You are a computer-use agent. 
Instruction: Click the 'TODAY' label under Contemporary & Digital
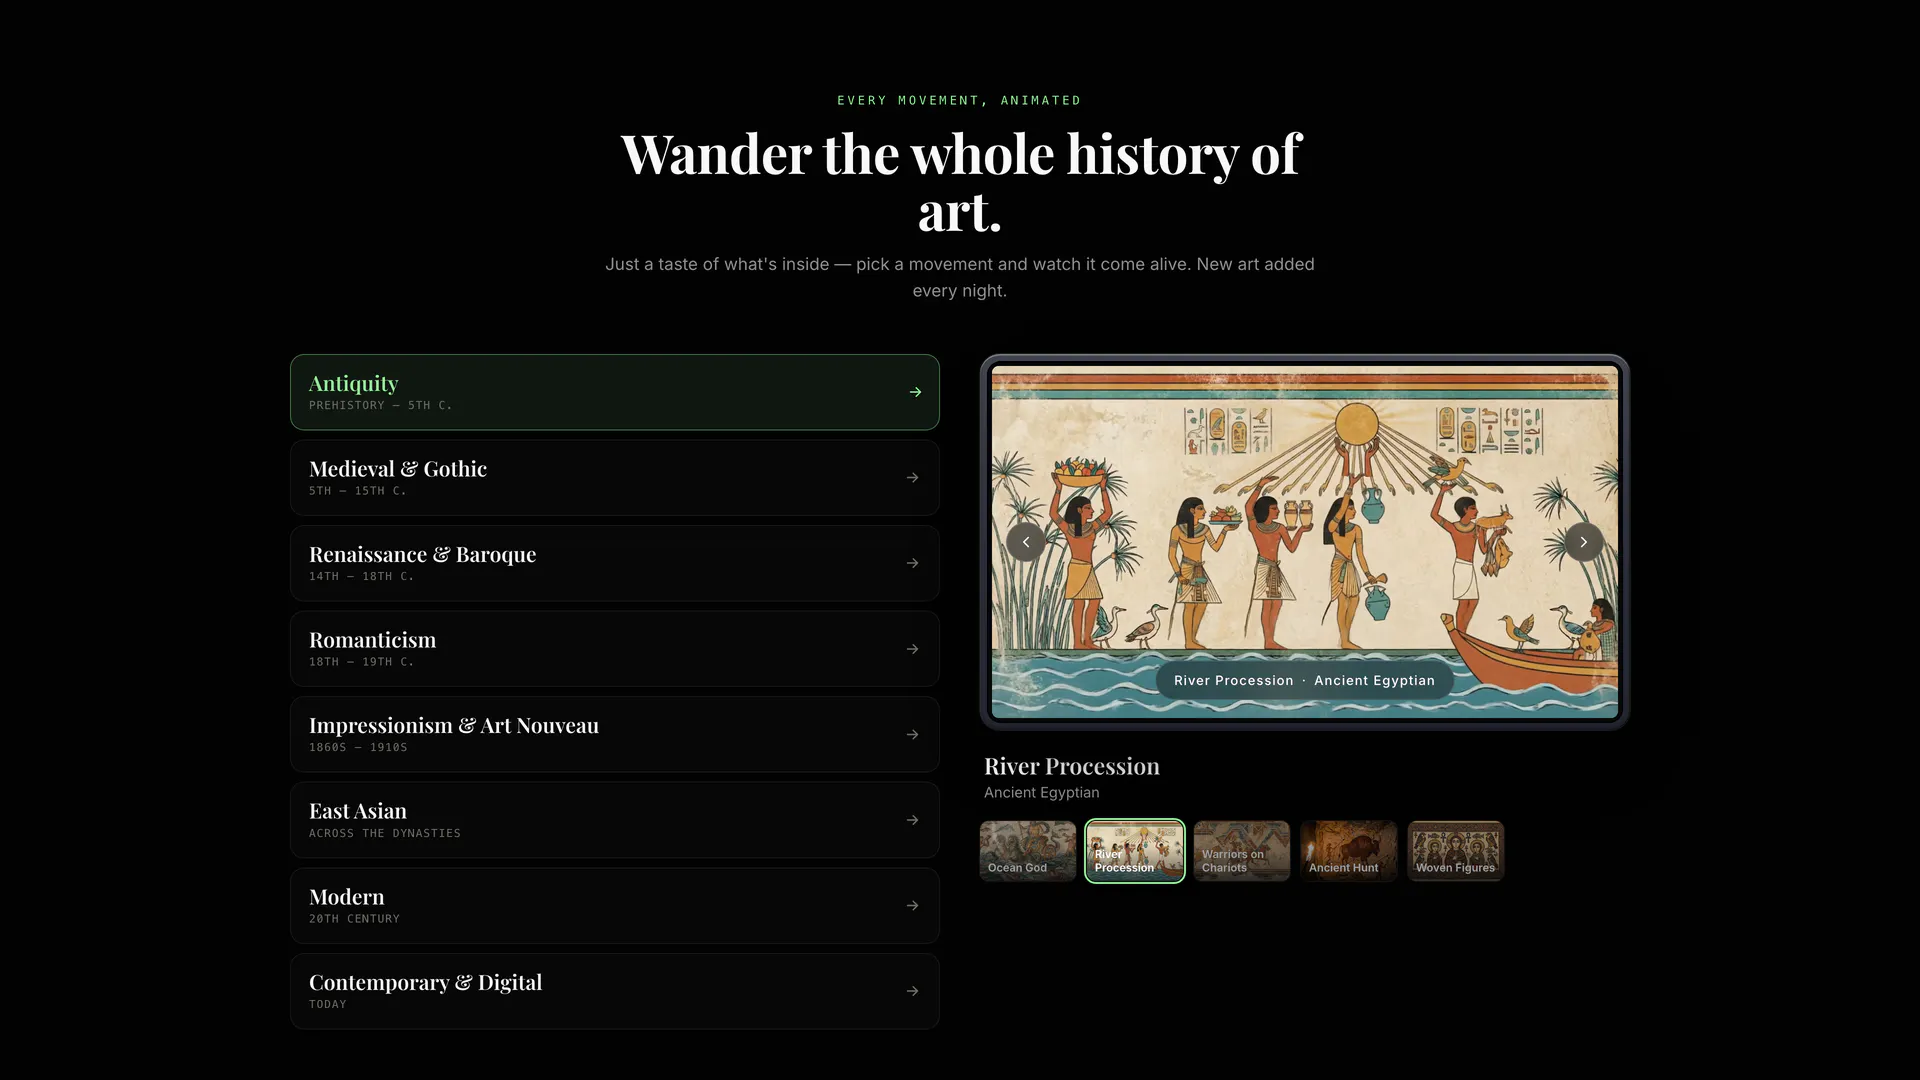(x=327, y=1005)
